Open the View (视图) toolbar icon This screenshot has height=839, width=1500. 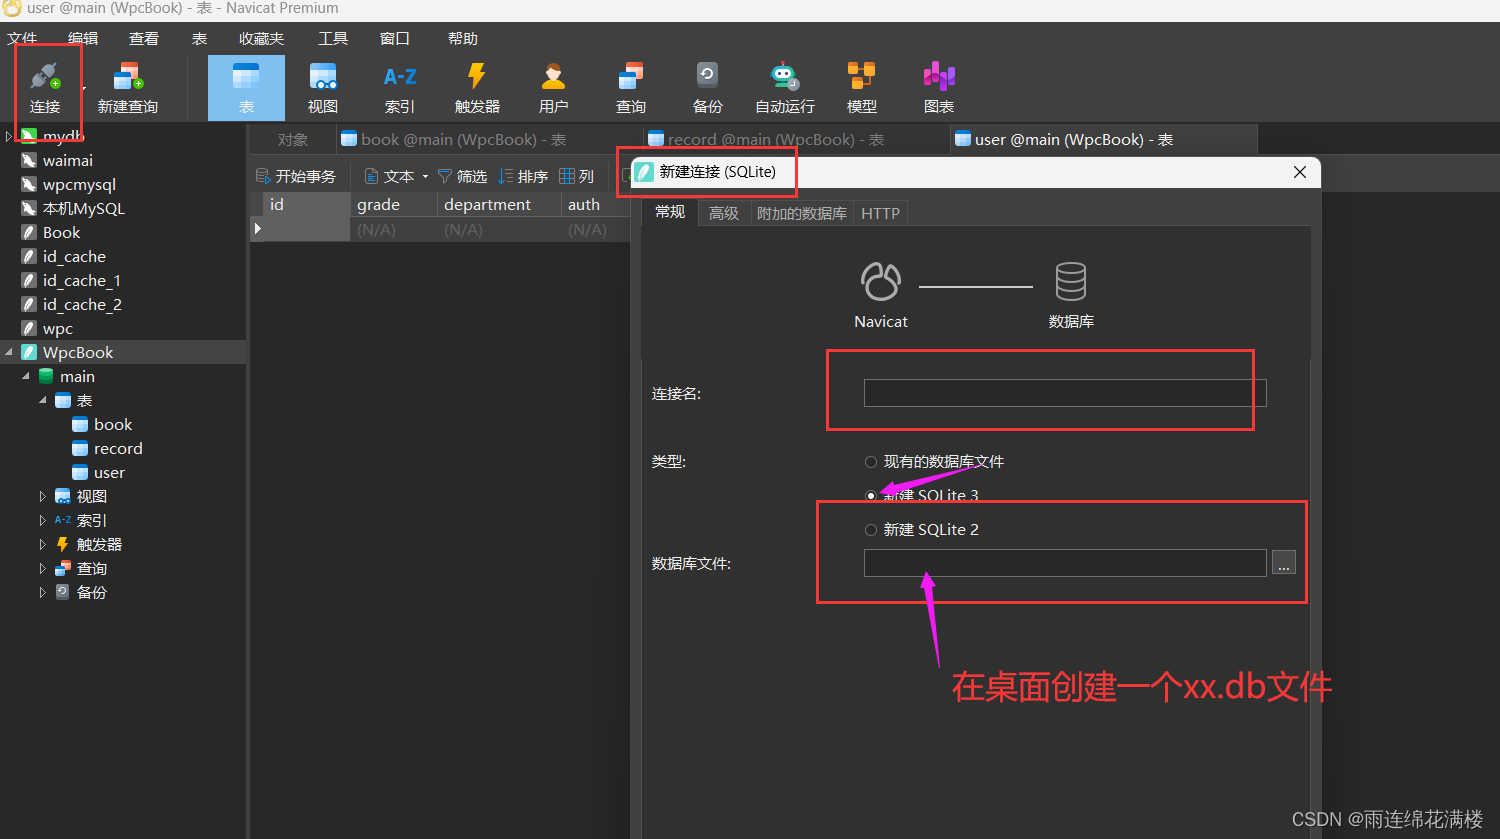coord(323,88)
